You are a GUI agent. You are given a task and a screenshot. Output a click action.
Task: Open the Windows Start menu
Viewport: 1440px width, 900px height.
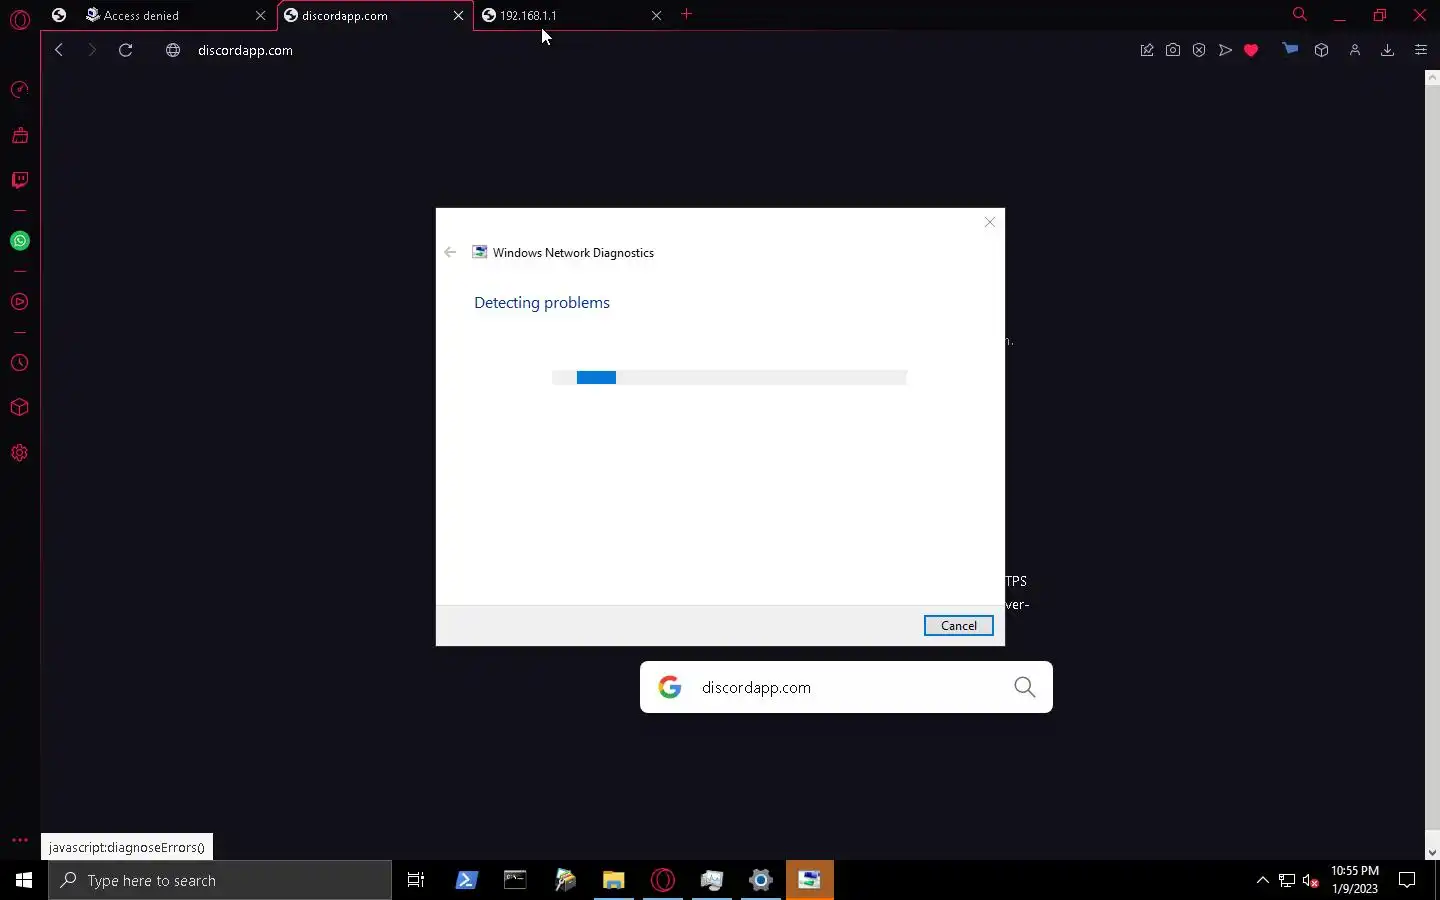tap(24, 880)
